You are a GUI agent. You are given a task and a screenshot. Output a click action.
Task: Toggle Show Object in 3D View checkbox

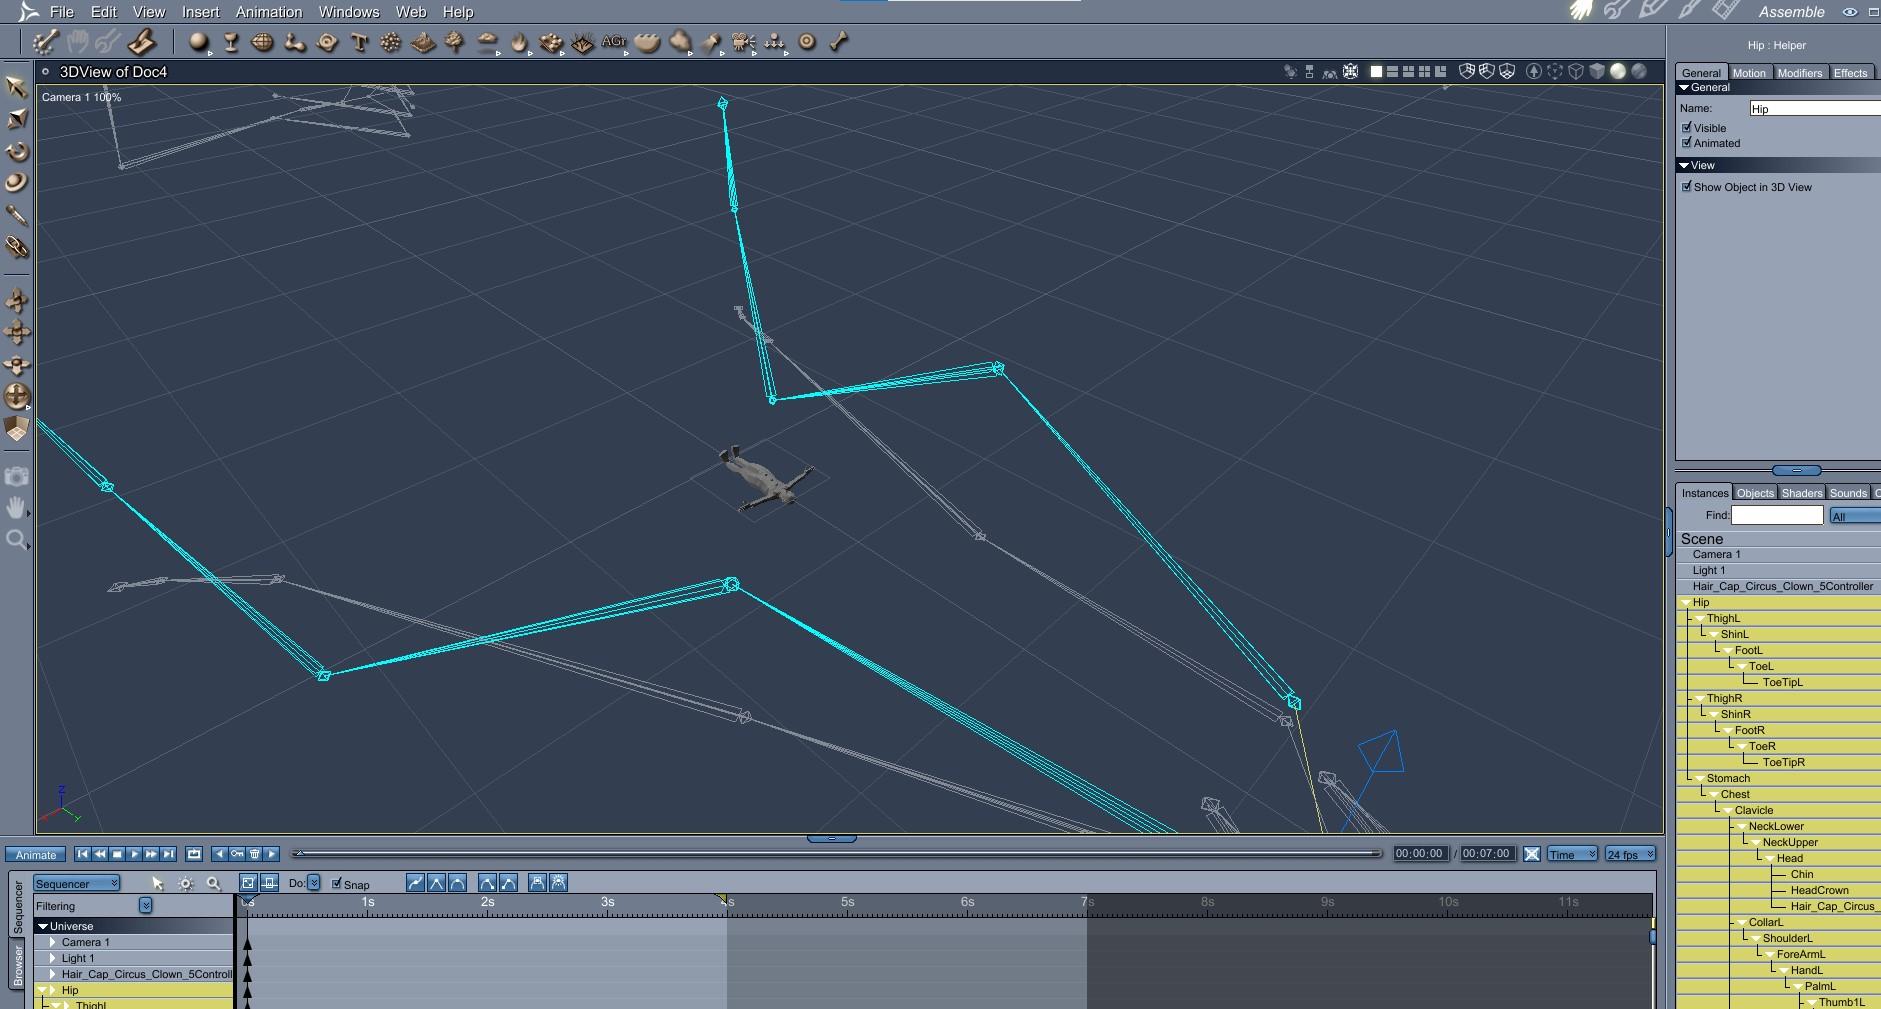pos(1687,186)
